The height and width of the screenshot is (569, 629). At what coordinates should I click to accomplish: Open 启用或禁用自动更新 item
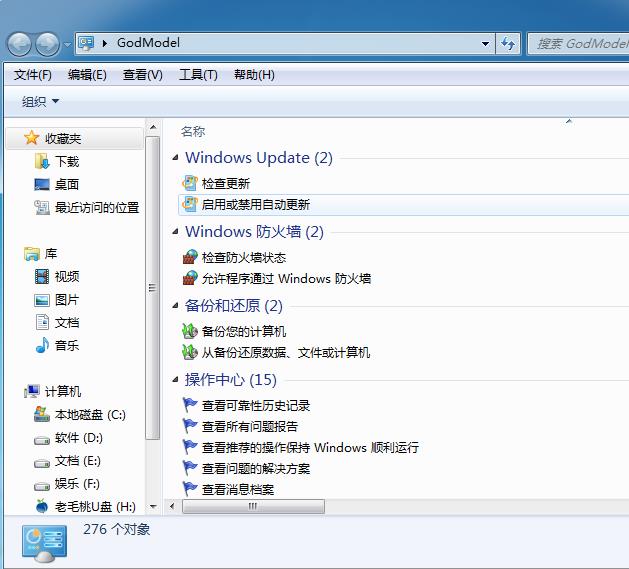click(x=256, y=204)
